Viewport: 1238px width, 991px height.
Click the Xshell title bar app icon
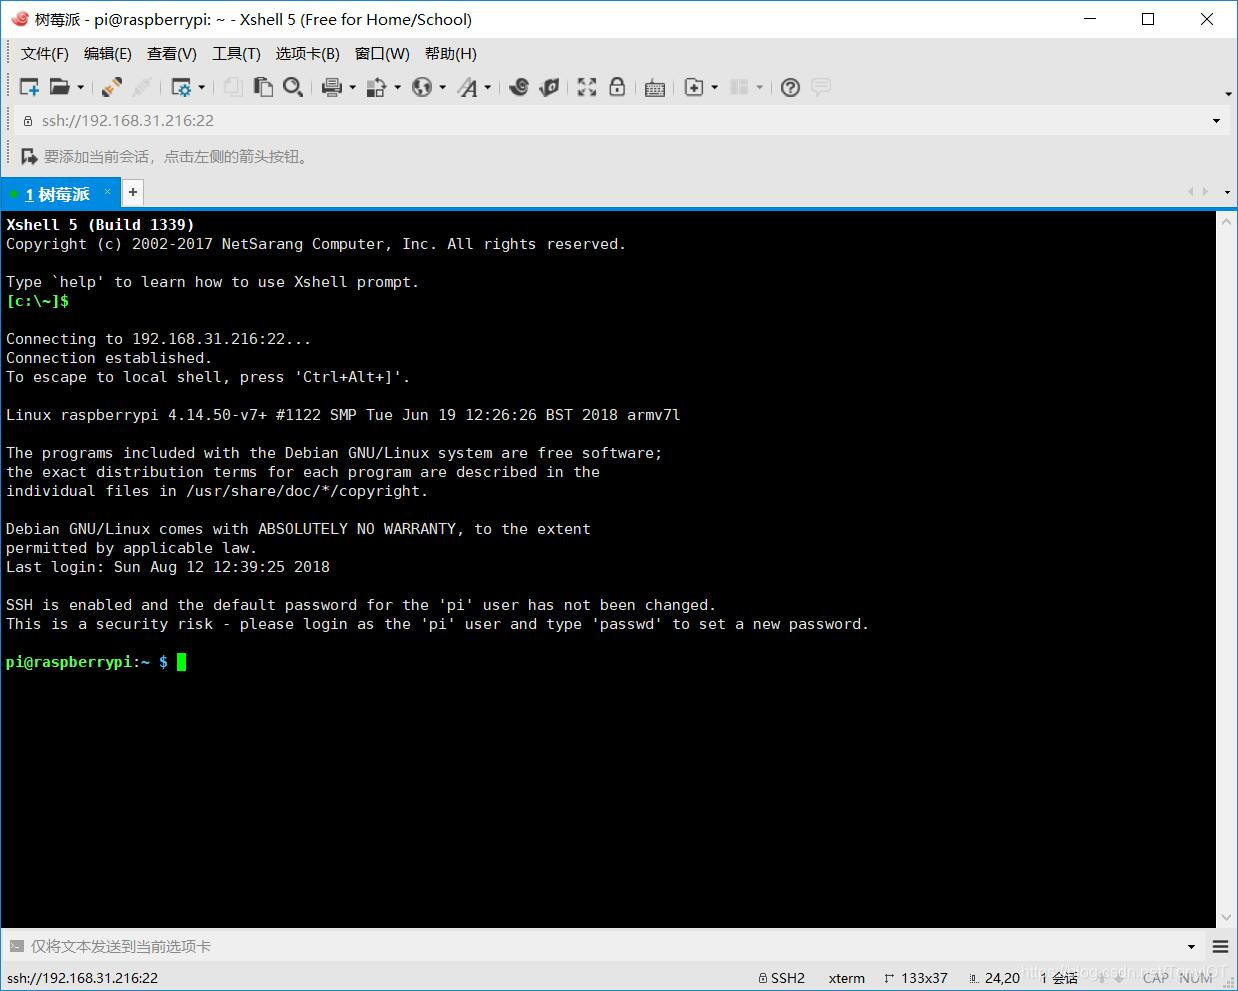pos(19,19)
